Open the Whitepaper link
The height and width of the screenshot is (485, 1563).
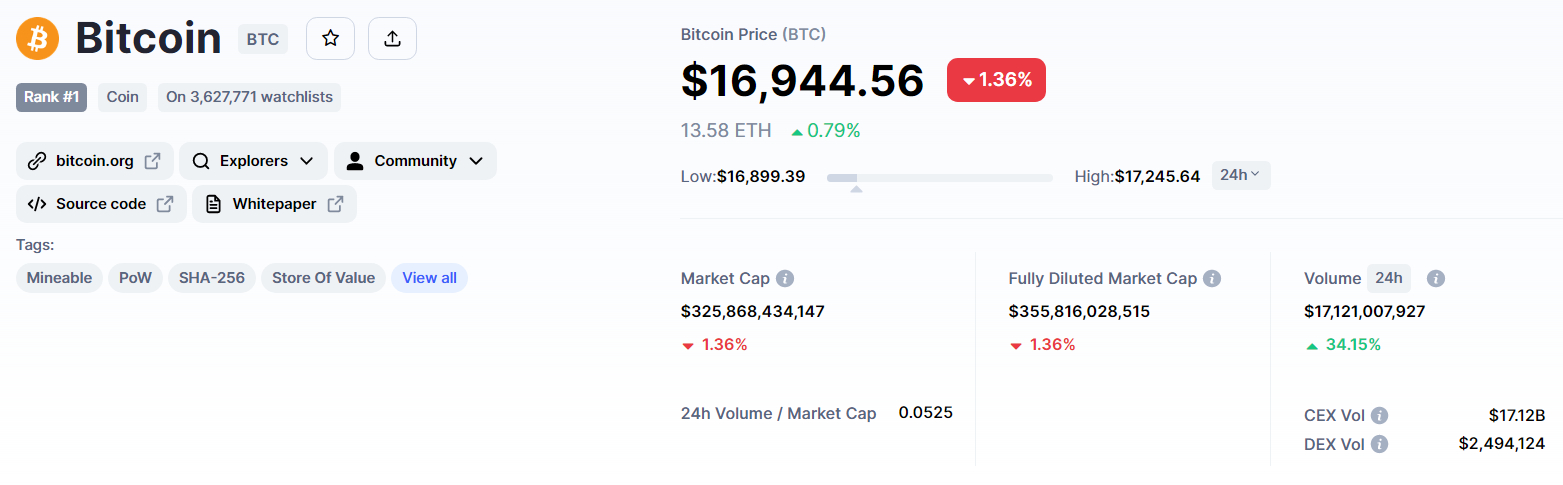(x=274, y=204)
